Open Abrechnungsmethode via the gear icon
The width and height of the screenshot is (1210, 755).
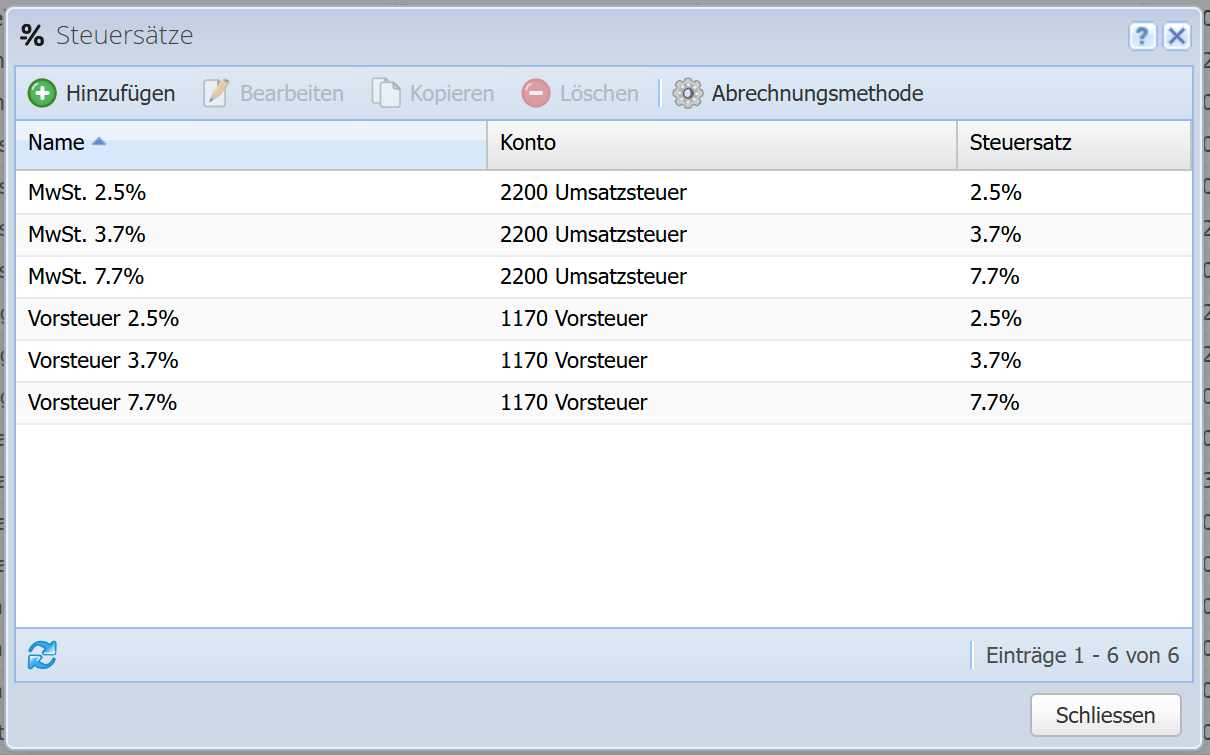[688, 93]
